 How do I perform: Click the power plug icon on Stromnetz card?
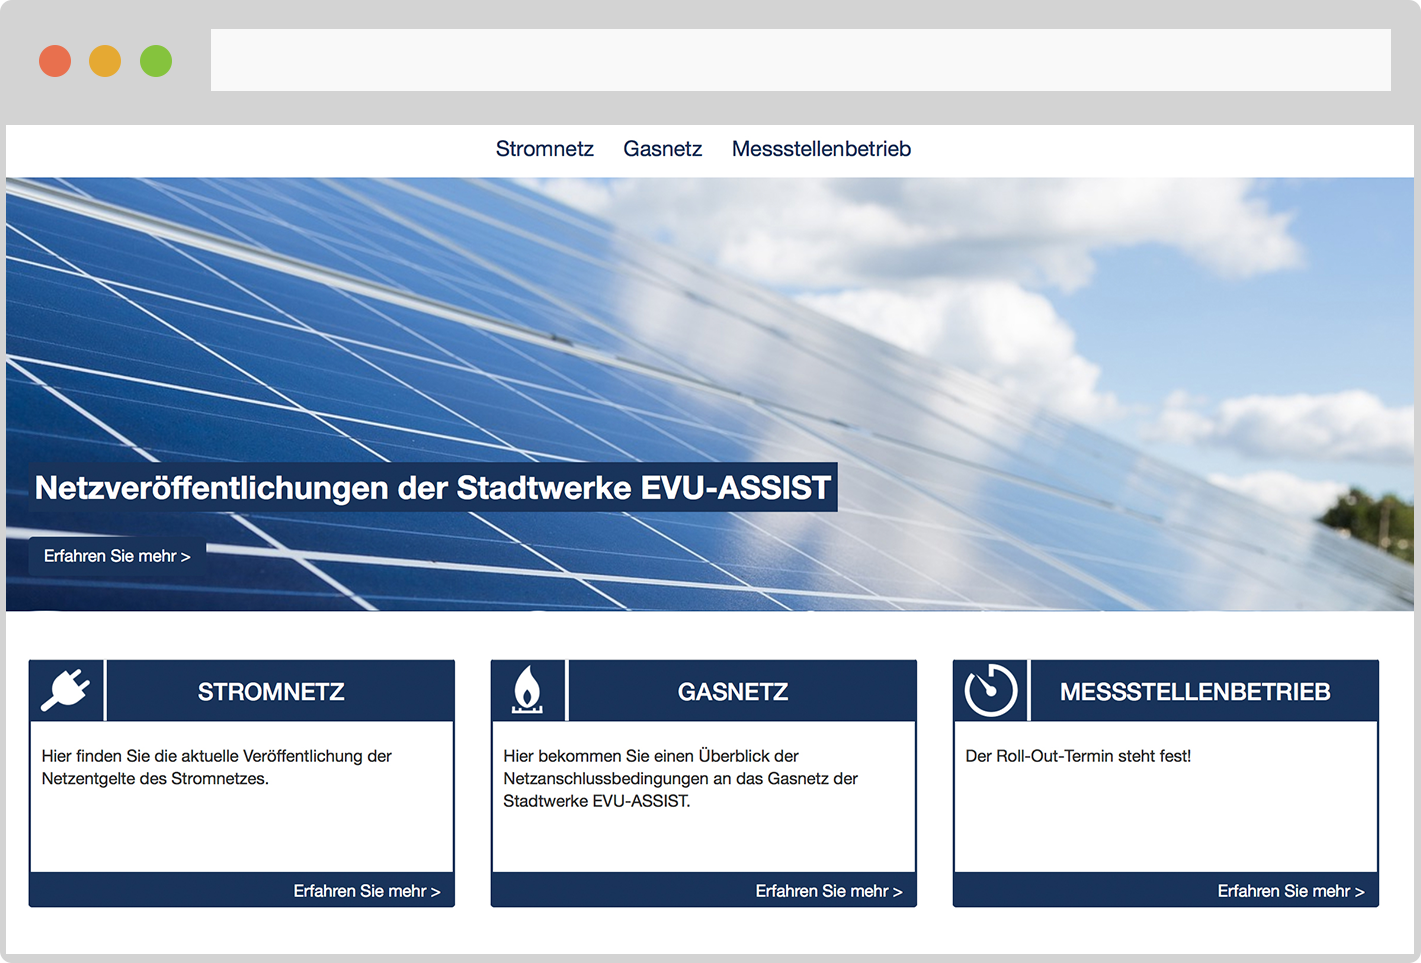point(66,690)
